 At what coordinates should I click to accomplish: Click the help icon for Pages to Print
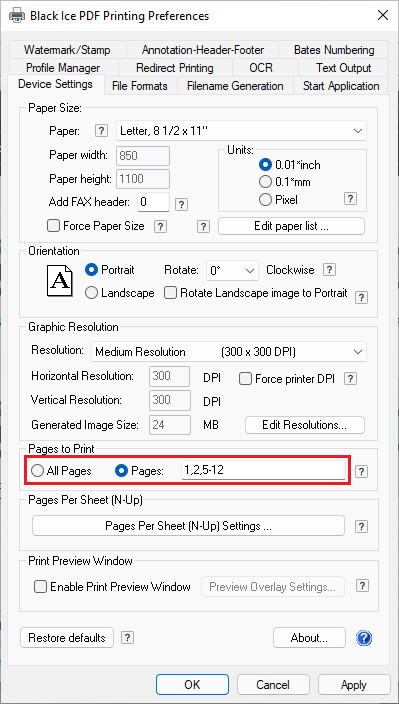coord(362,471)
